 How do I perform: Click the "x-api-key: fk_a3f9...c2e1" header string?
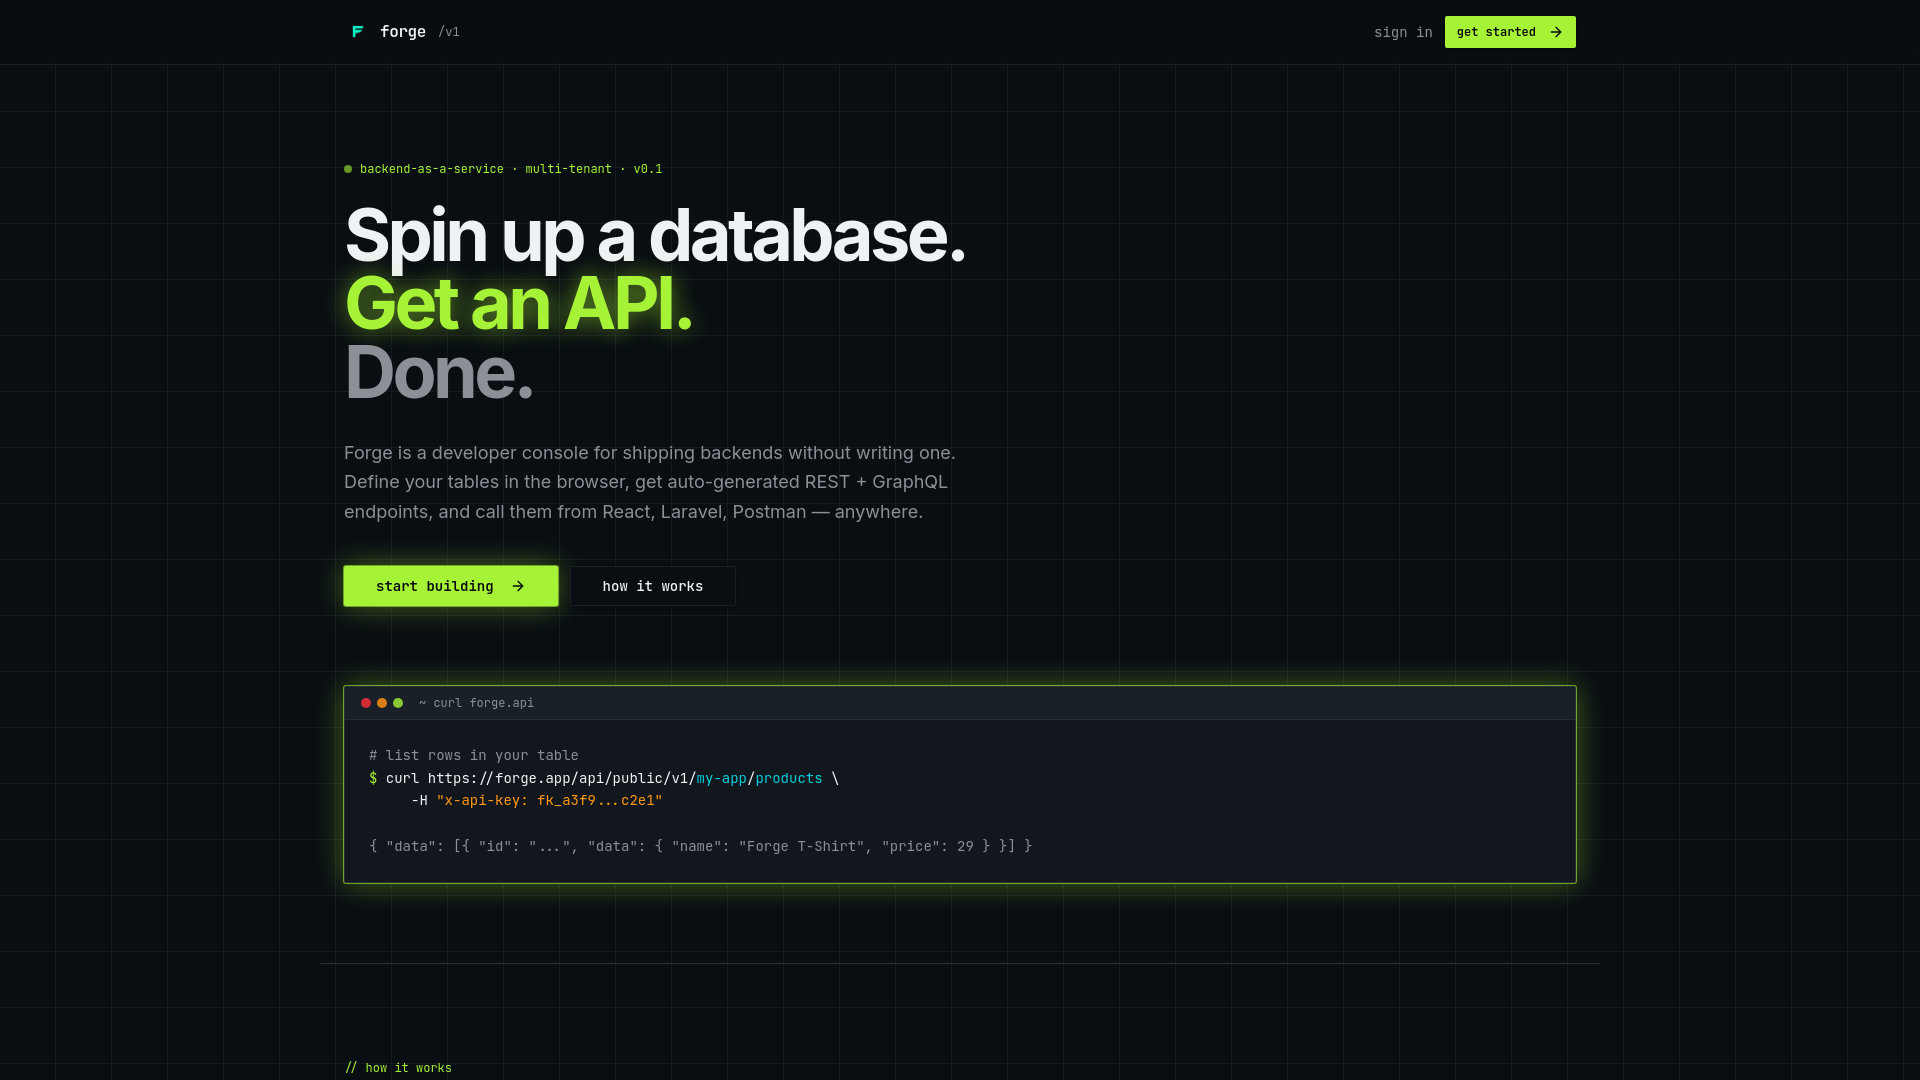tap(550, 800)
